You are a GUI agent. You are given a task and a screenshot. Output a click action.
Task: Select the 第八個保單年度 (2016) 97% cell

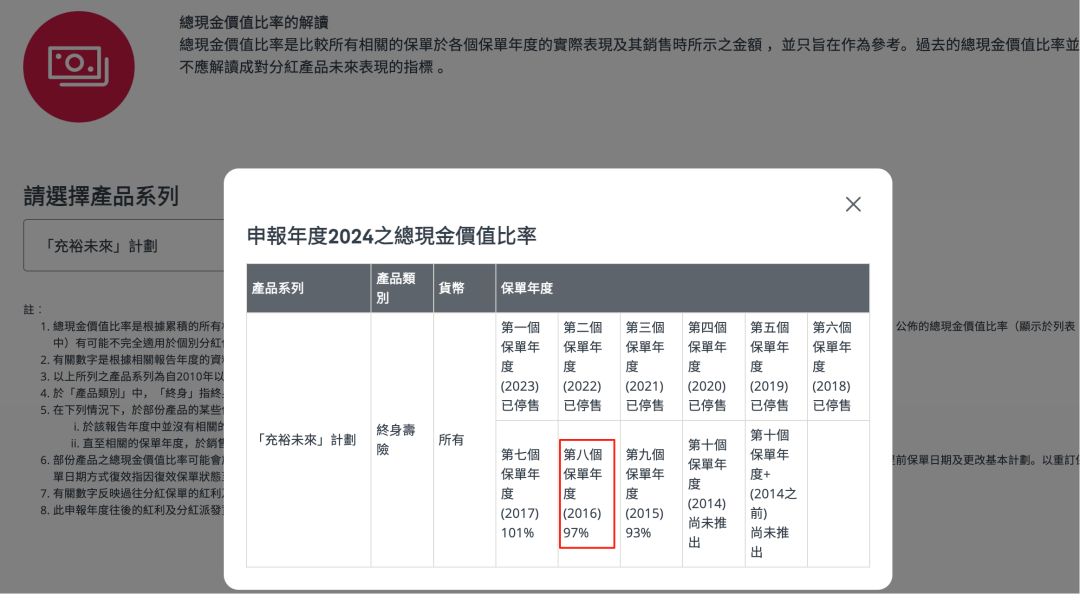tap(587, 494)
